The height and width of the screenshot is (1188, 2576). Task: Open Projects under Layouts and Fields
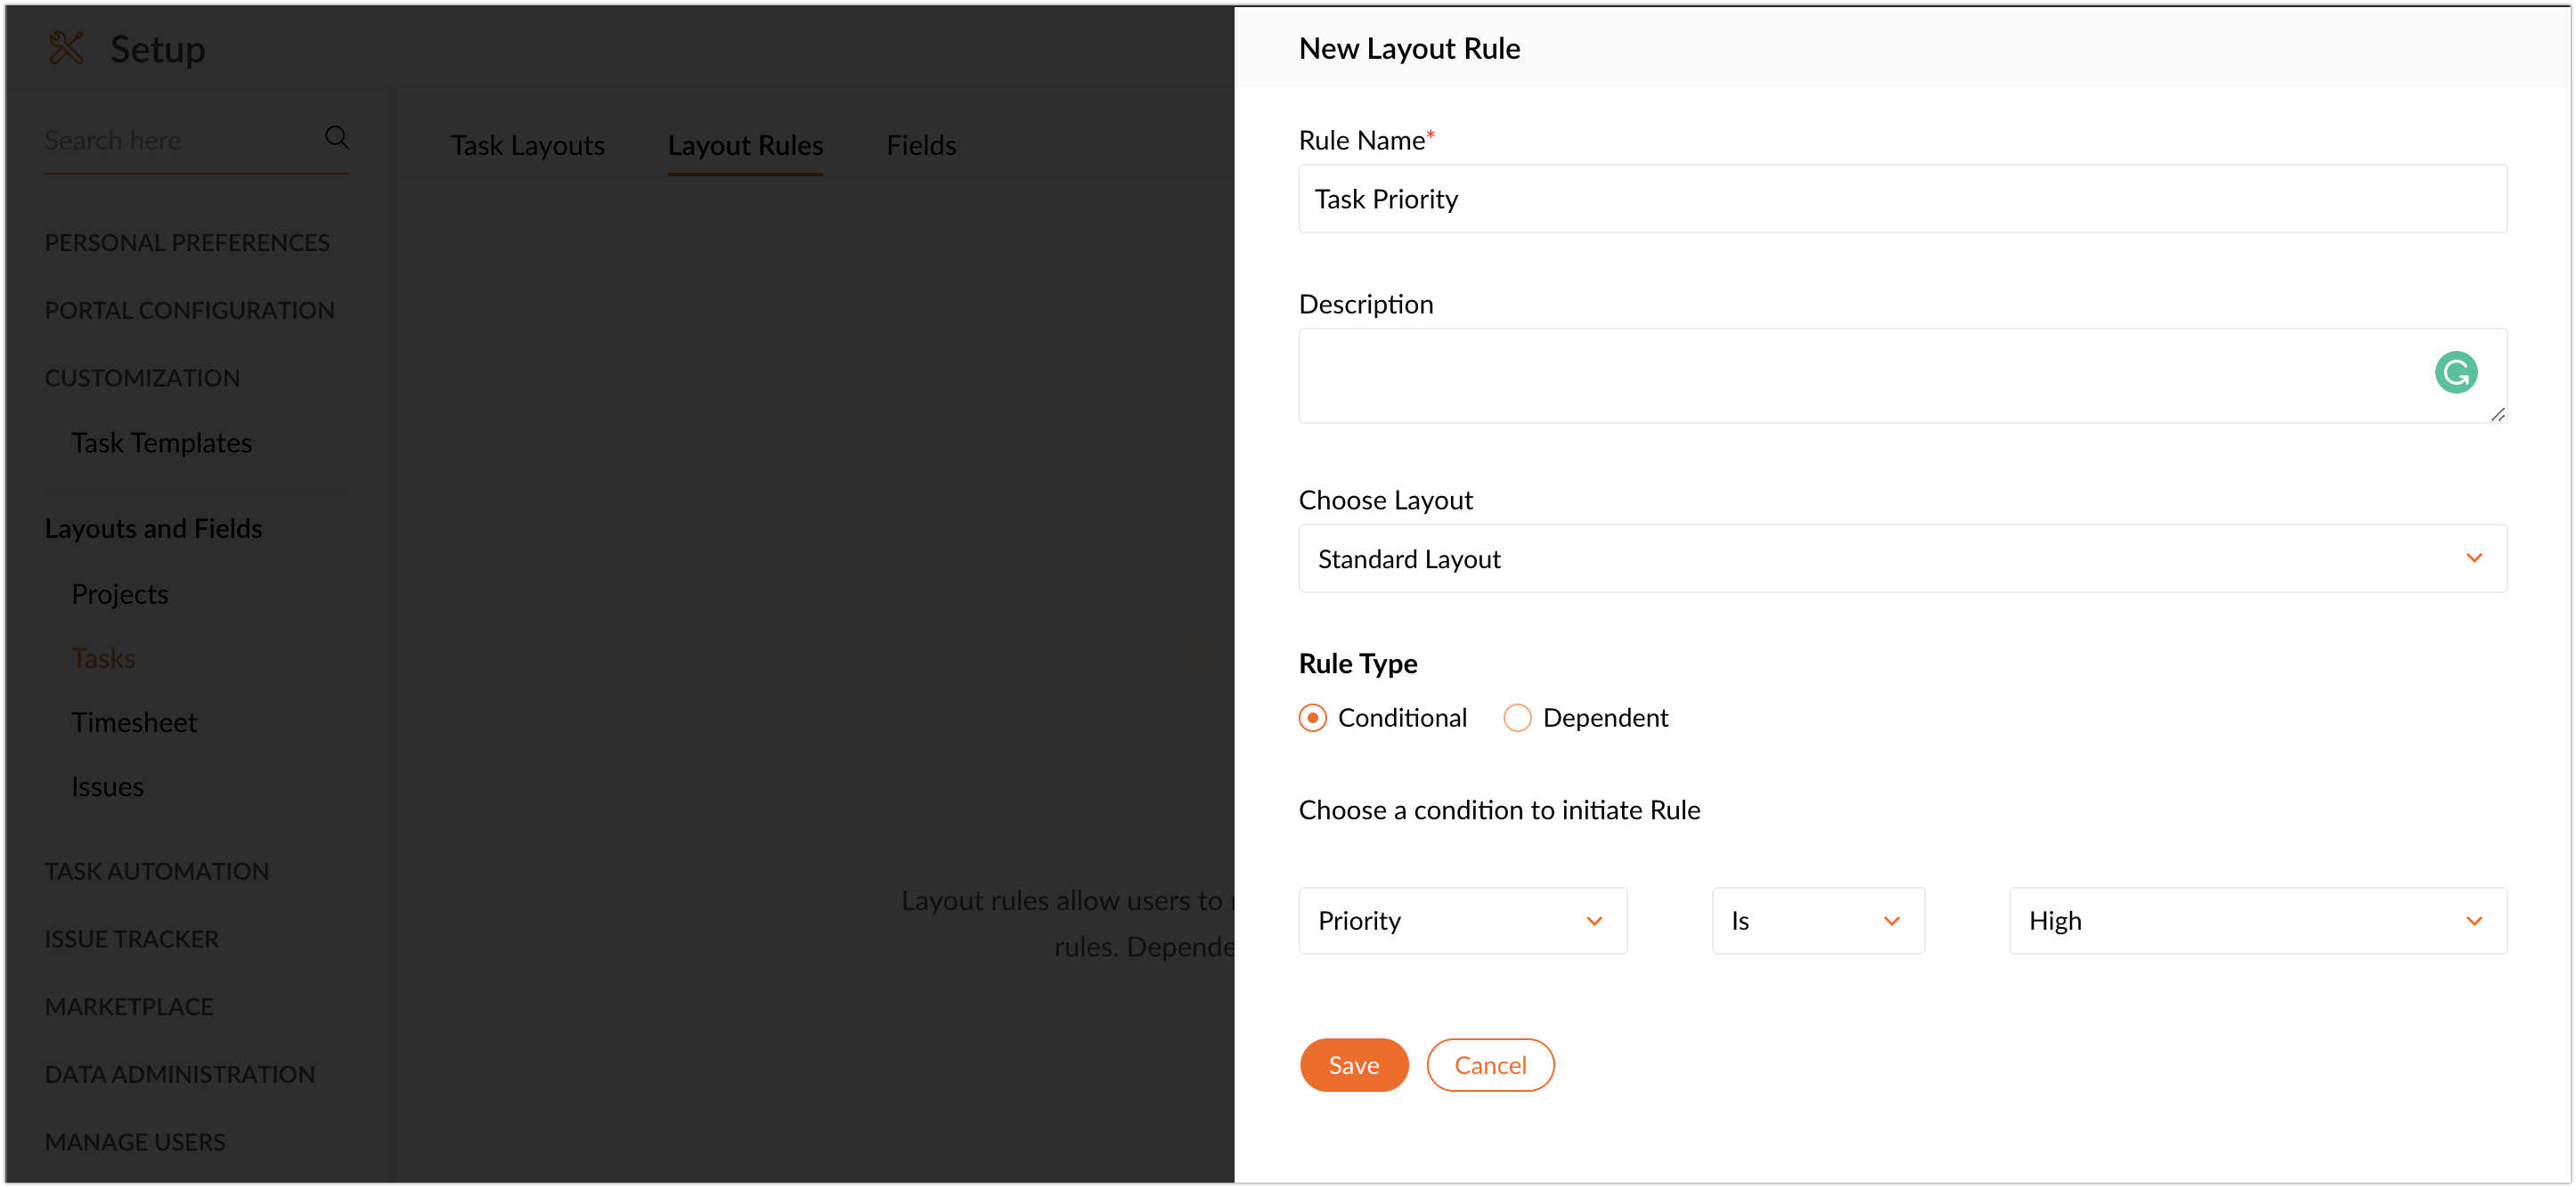point(119,594)
